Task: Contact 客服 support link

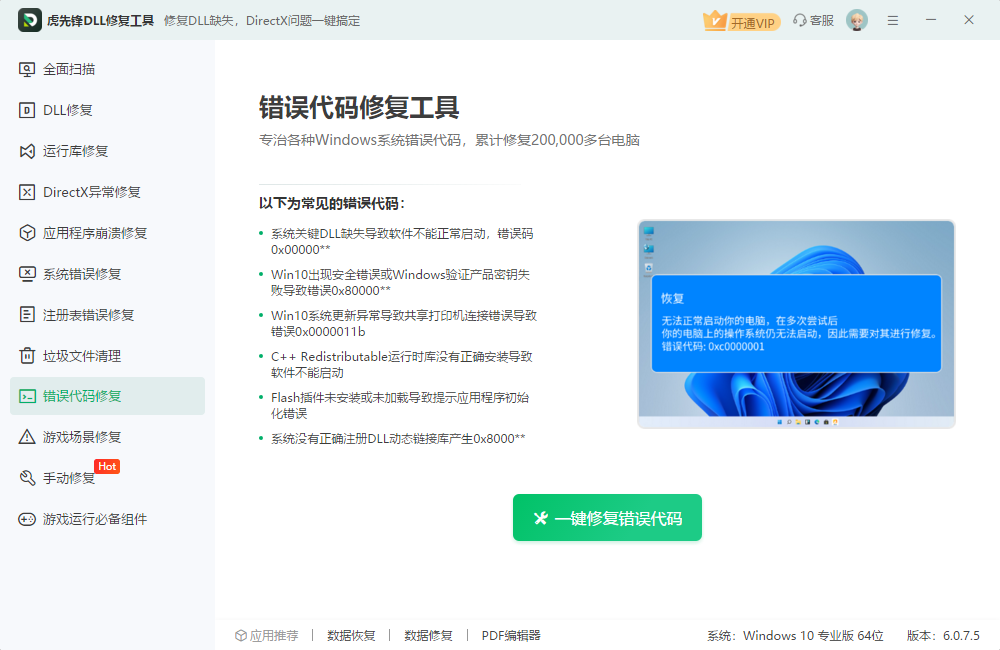Action: [x=814, y=20]
